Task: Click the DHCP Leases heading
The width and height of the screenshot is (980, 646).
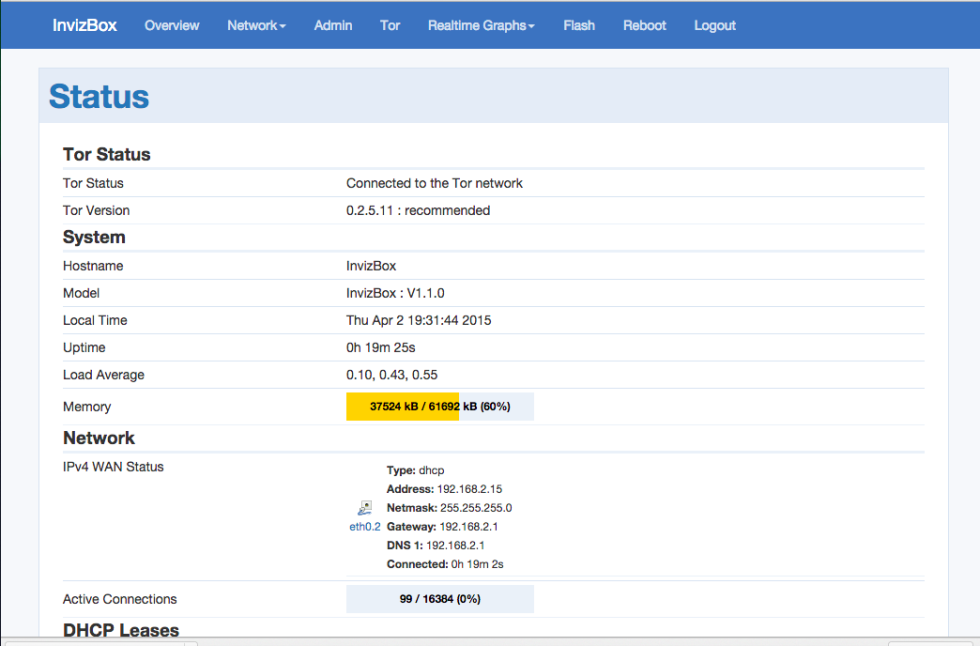Action: (x=120, y=630)
